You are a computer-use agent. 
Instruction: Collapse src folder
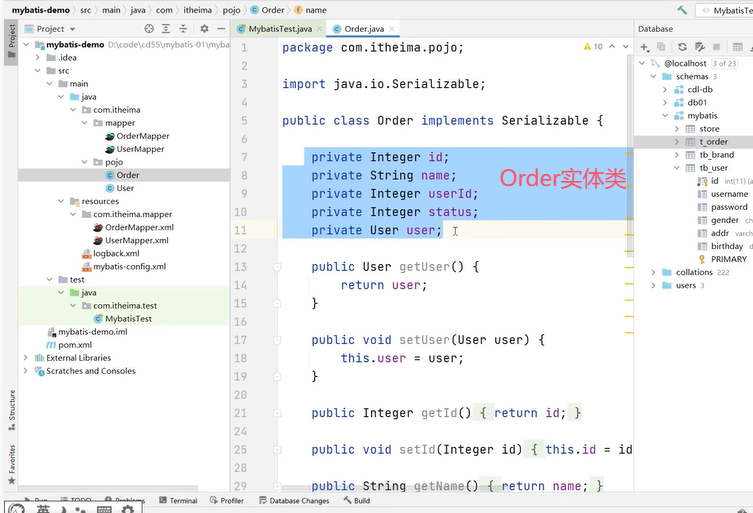[x=37, y=71]
